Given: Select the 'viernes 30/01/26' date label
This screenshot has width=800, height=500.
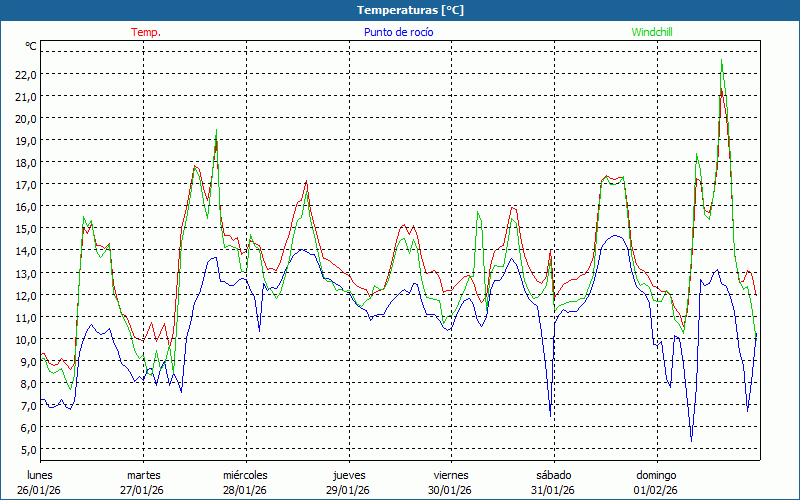Looking at the screenshot, I should click(451, 482).
